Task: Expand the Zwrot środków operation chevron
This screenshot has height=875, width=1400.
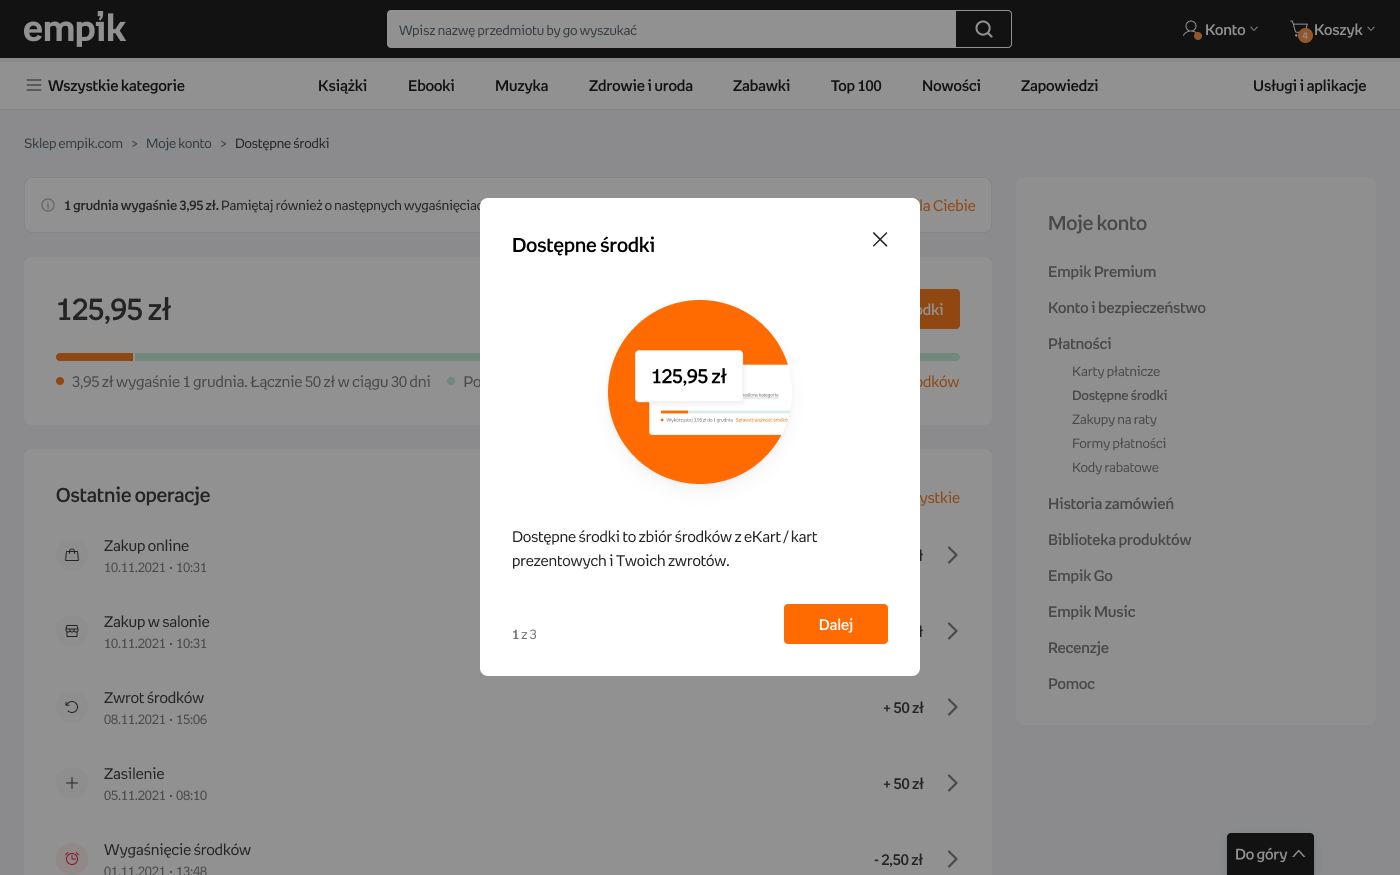Action: pyautogui.click(x=952, y=707)
